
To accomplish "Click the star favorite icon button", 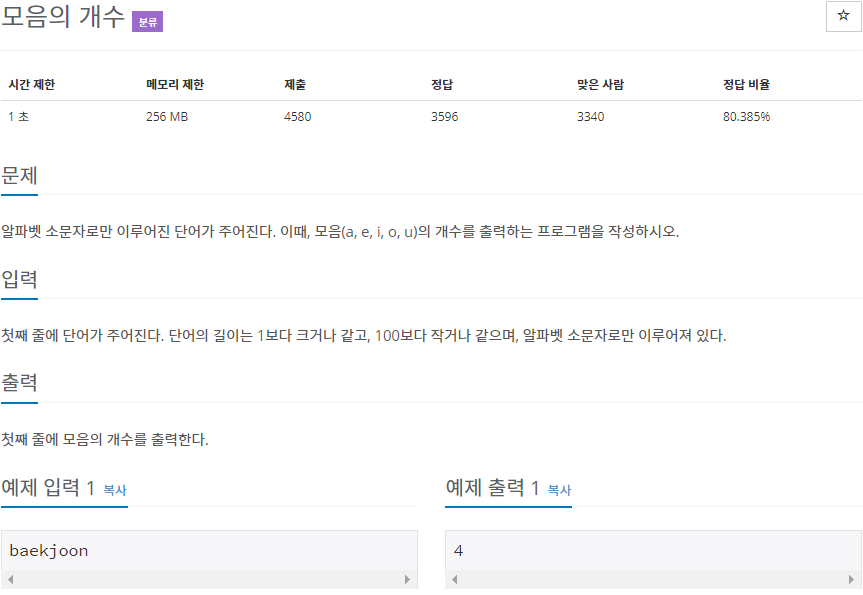I will pos(843,17).
